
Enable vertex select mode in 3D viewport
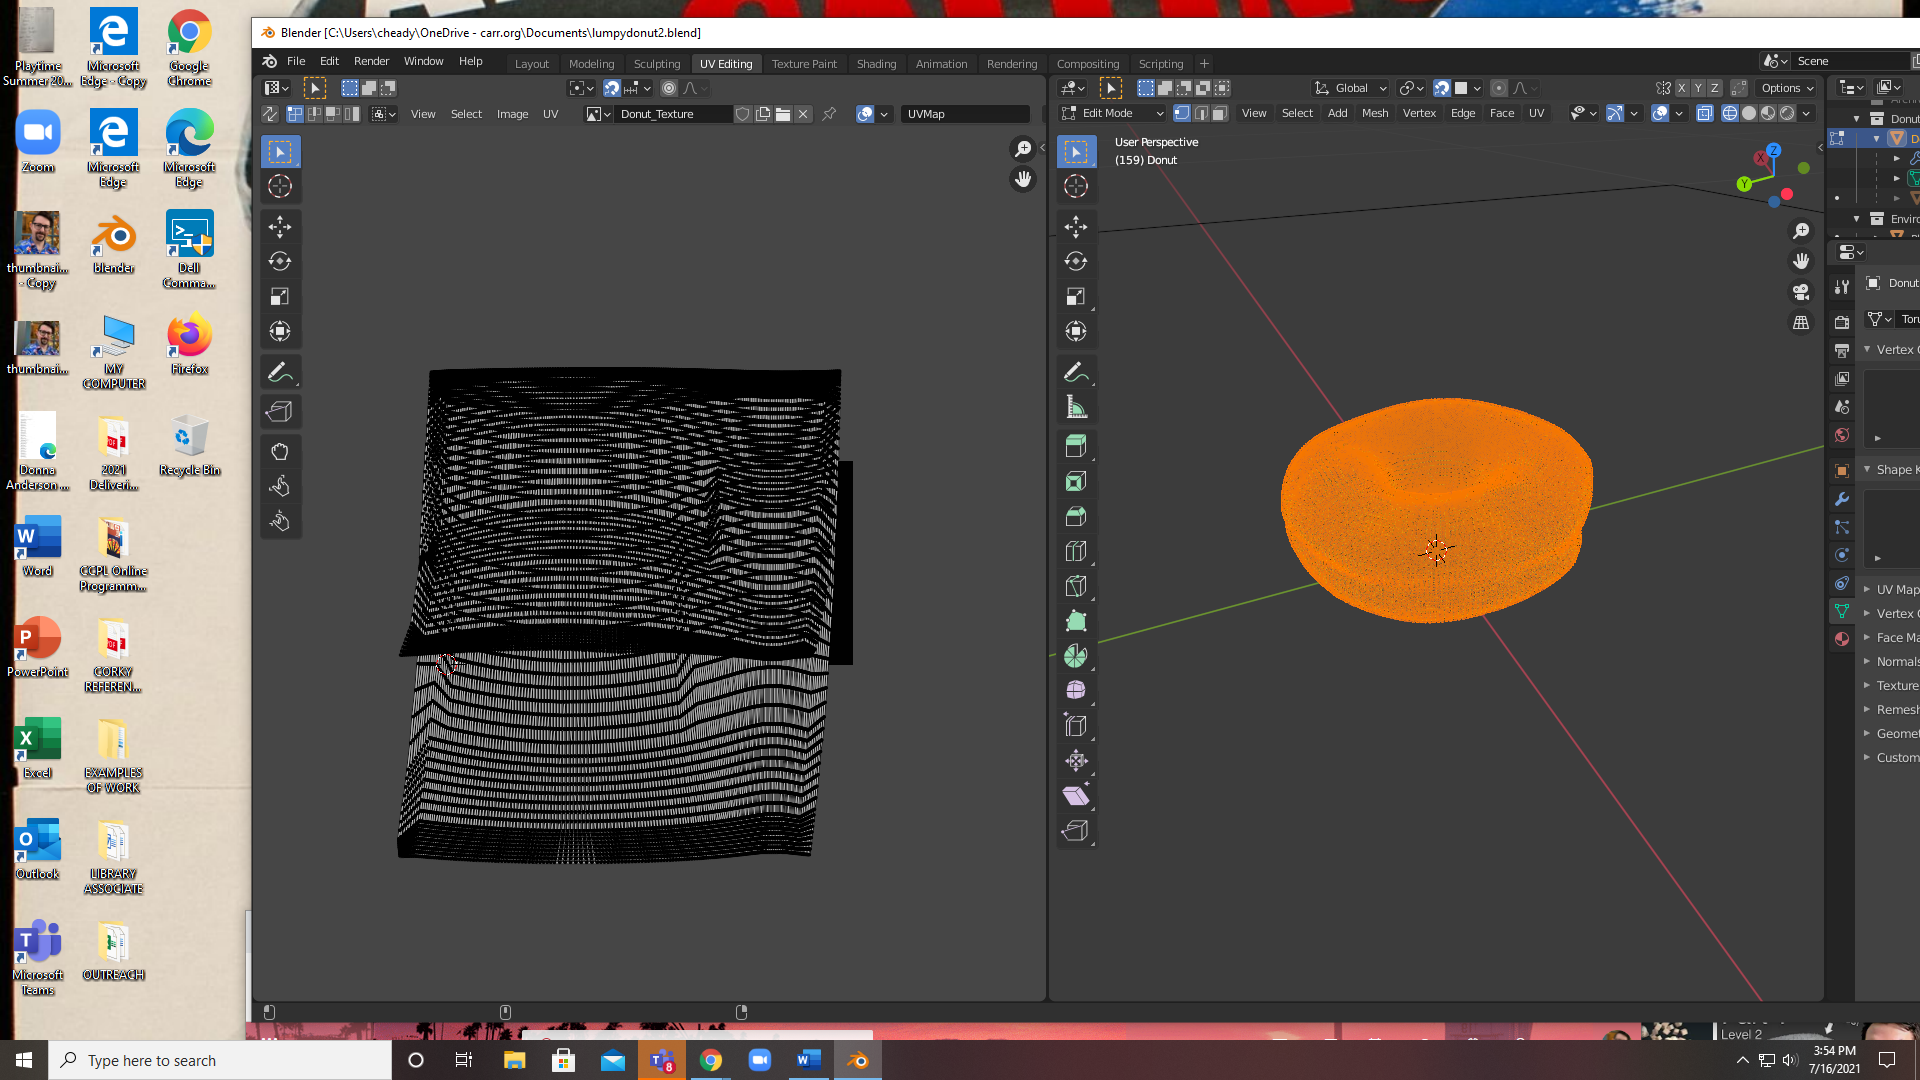point(1182,113)
